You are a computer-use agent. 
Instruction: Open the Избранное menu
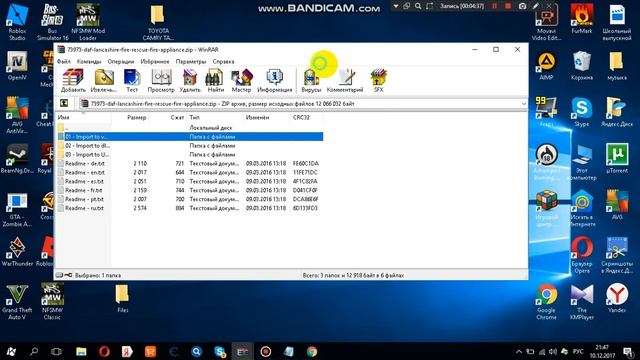(x=155, y=61)
